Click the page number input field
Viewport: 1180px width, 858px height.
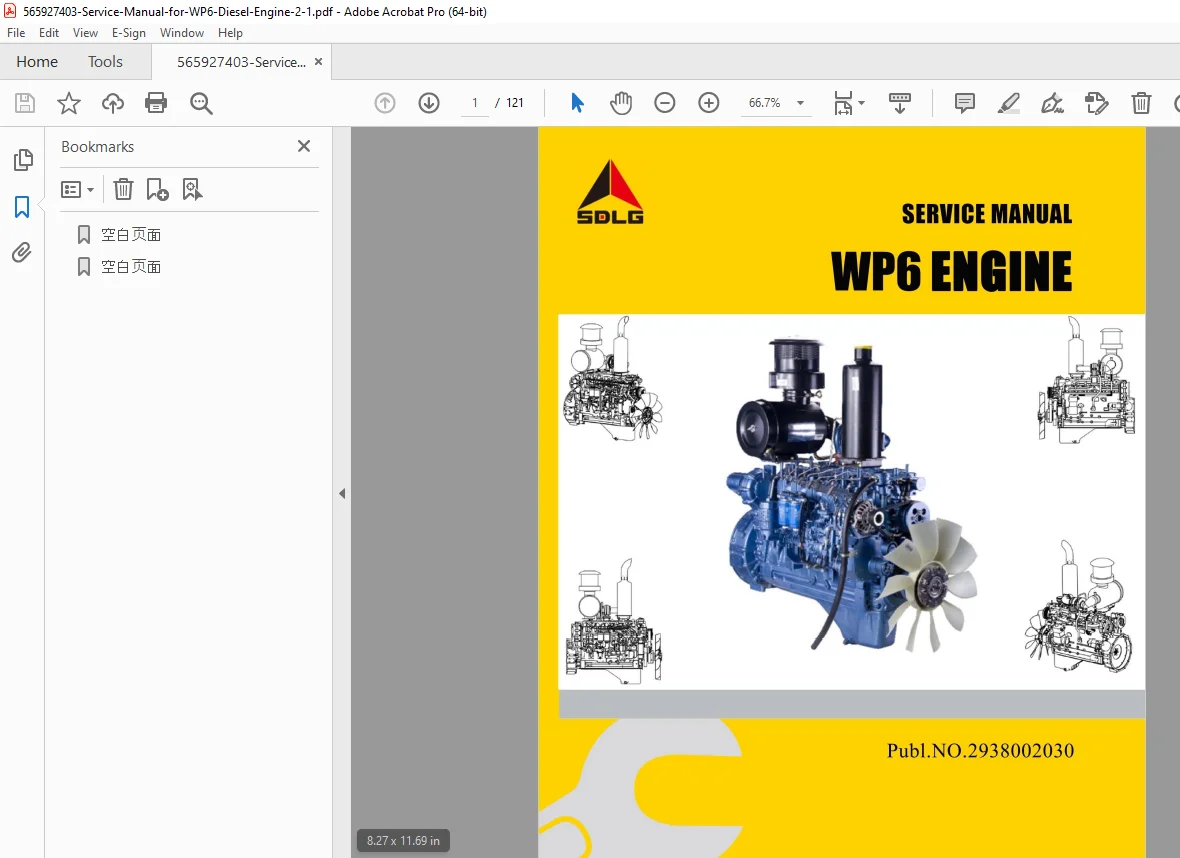[475, 103]
